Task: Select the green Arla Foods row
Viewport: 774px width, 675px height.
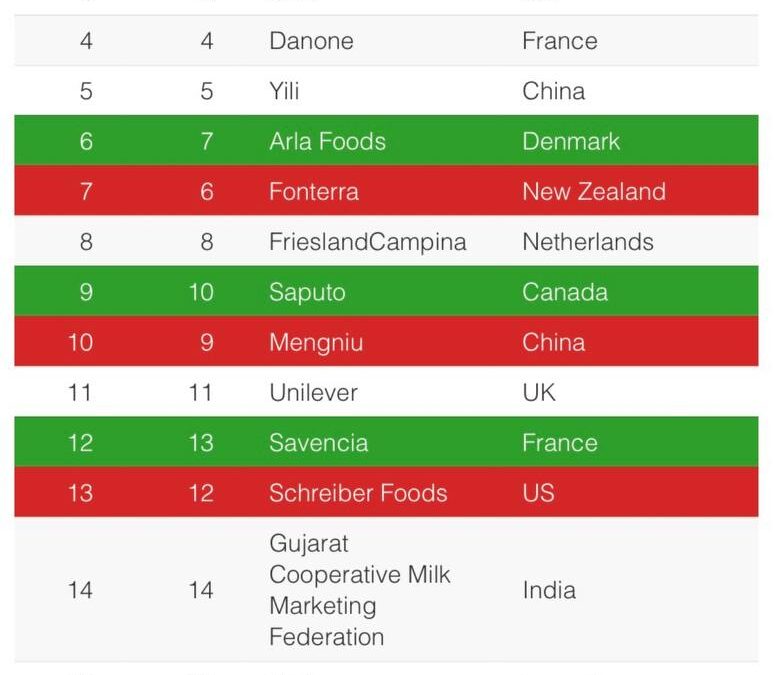Action: pyautogui.click(x=387, y=140)
